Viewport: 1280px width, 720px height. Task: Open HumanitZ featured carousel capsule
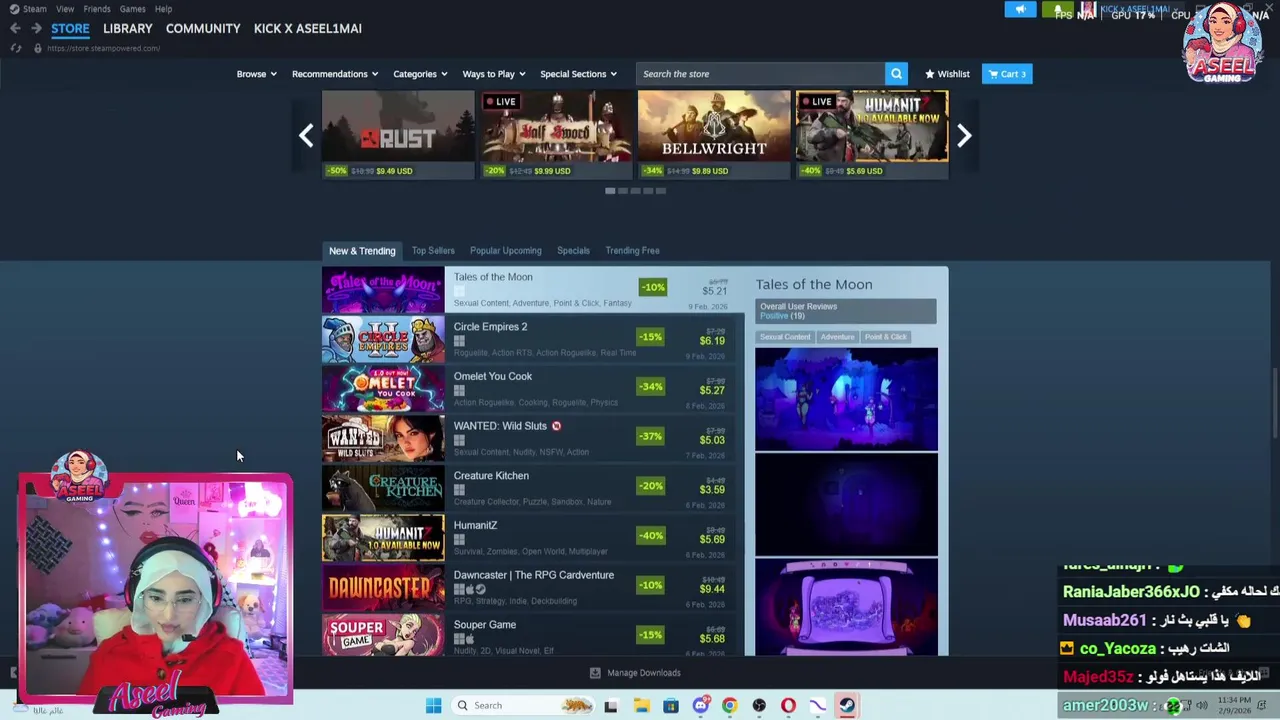[x=872, y=135]
